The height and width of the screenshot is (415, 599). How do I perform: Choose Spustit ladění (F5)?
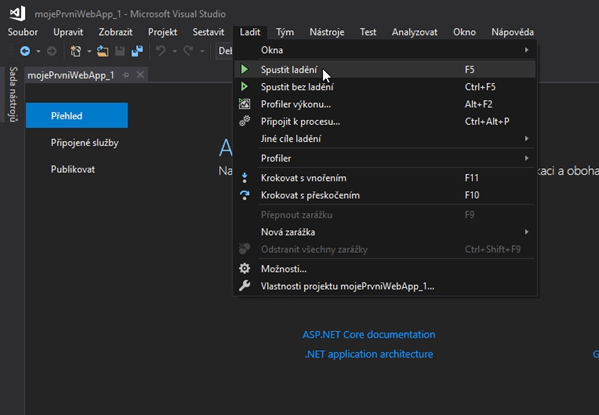tap(385, 69)
